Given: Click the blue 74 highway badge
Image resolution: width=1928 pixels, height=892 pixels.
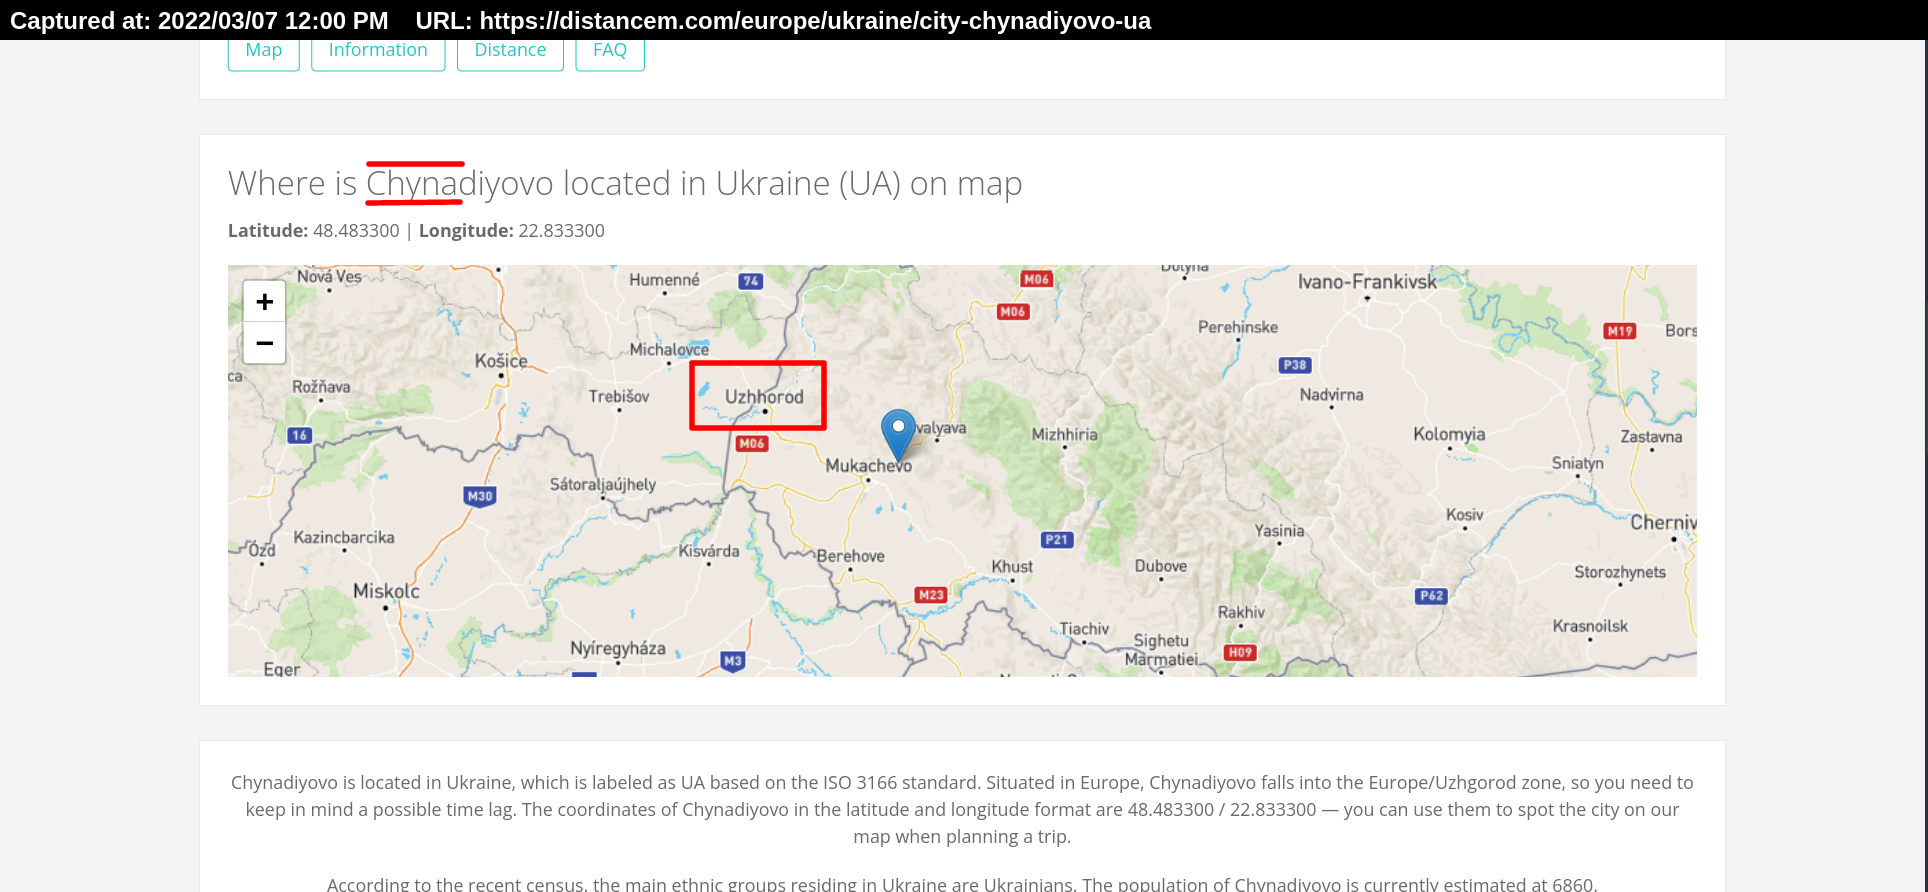Looking at the screenshot, I should (750, 281).
